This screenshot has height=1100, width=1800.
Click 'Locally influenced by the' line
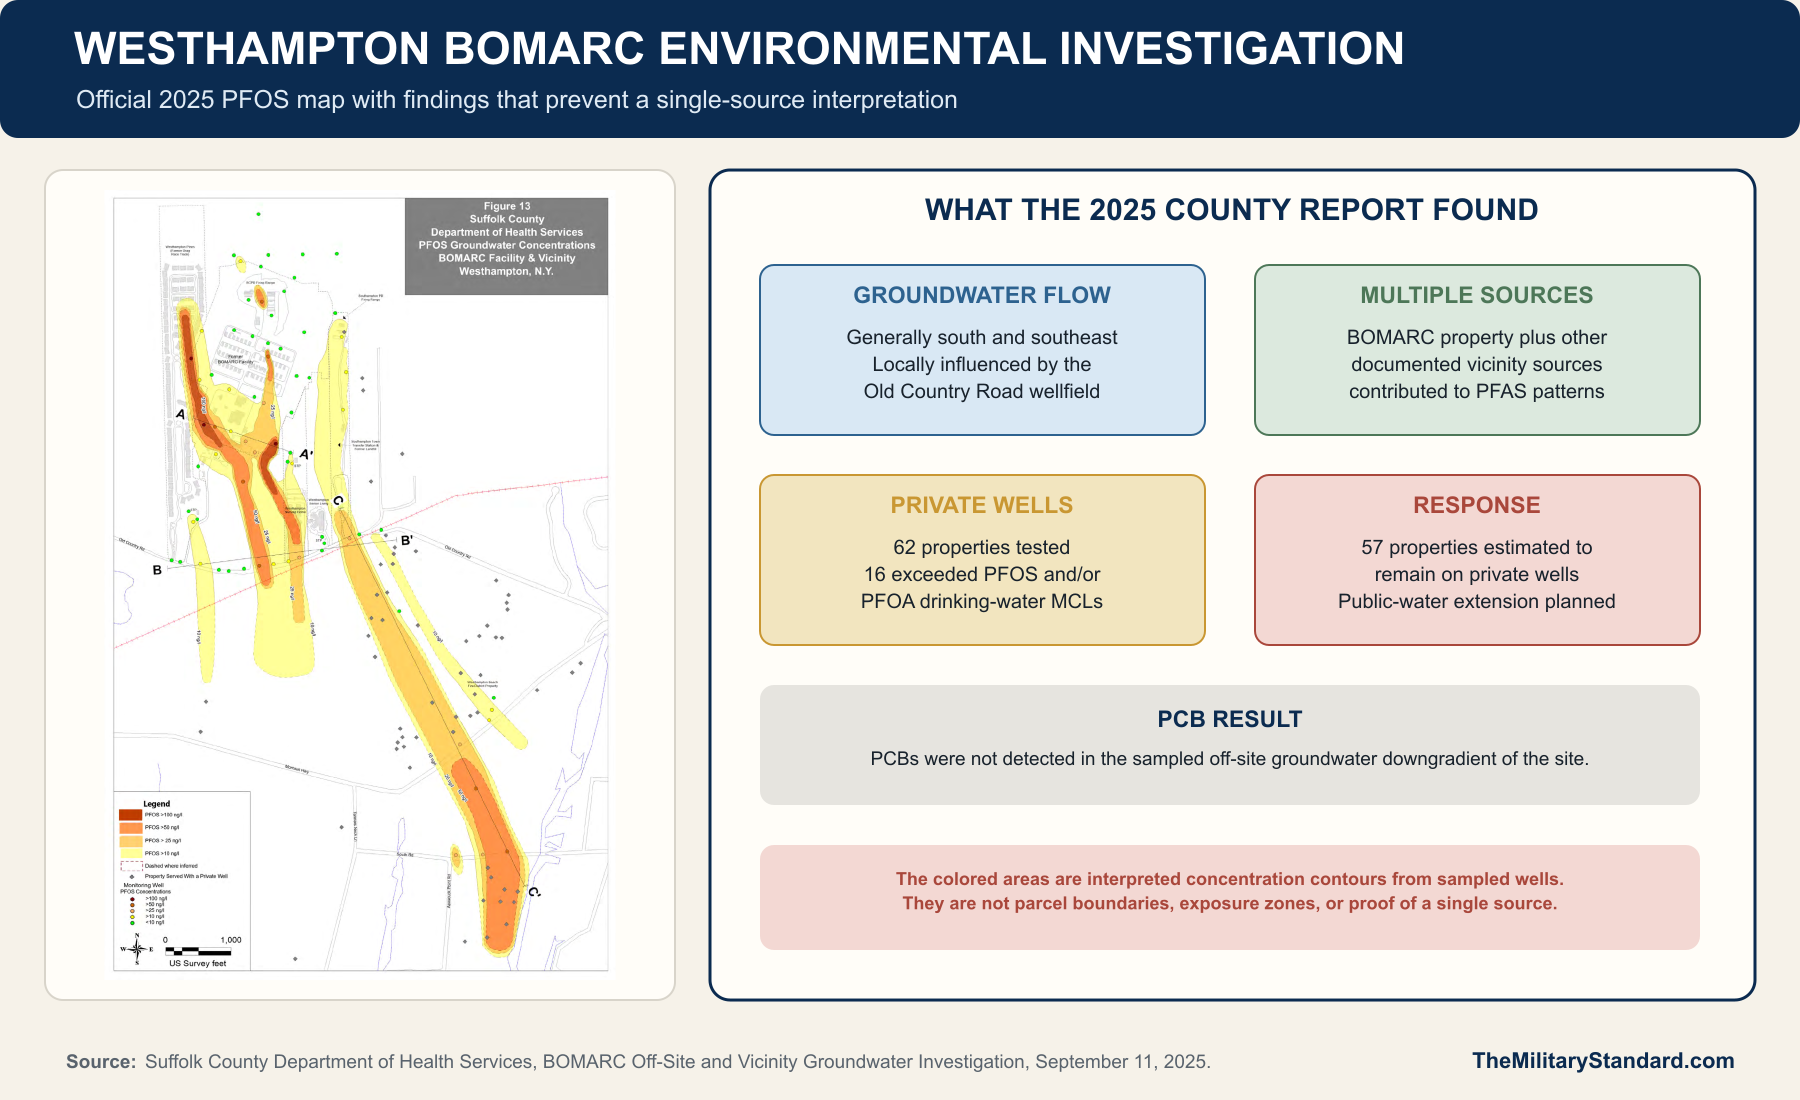[x=982, y=364]
